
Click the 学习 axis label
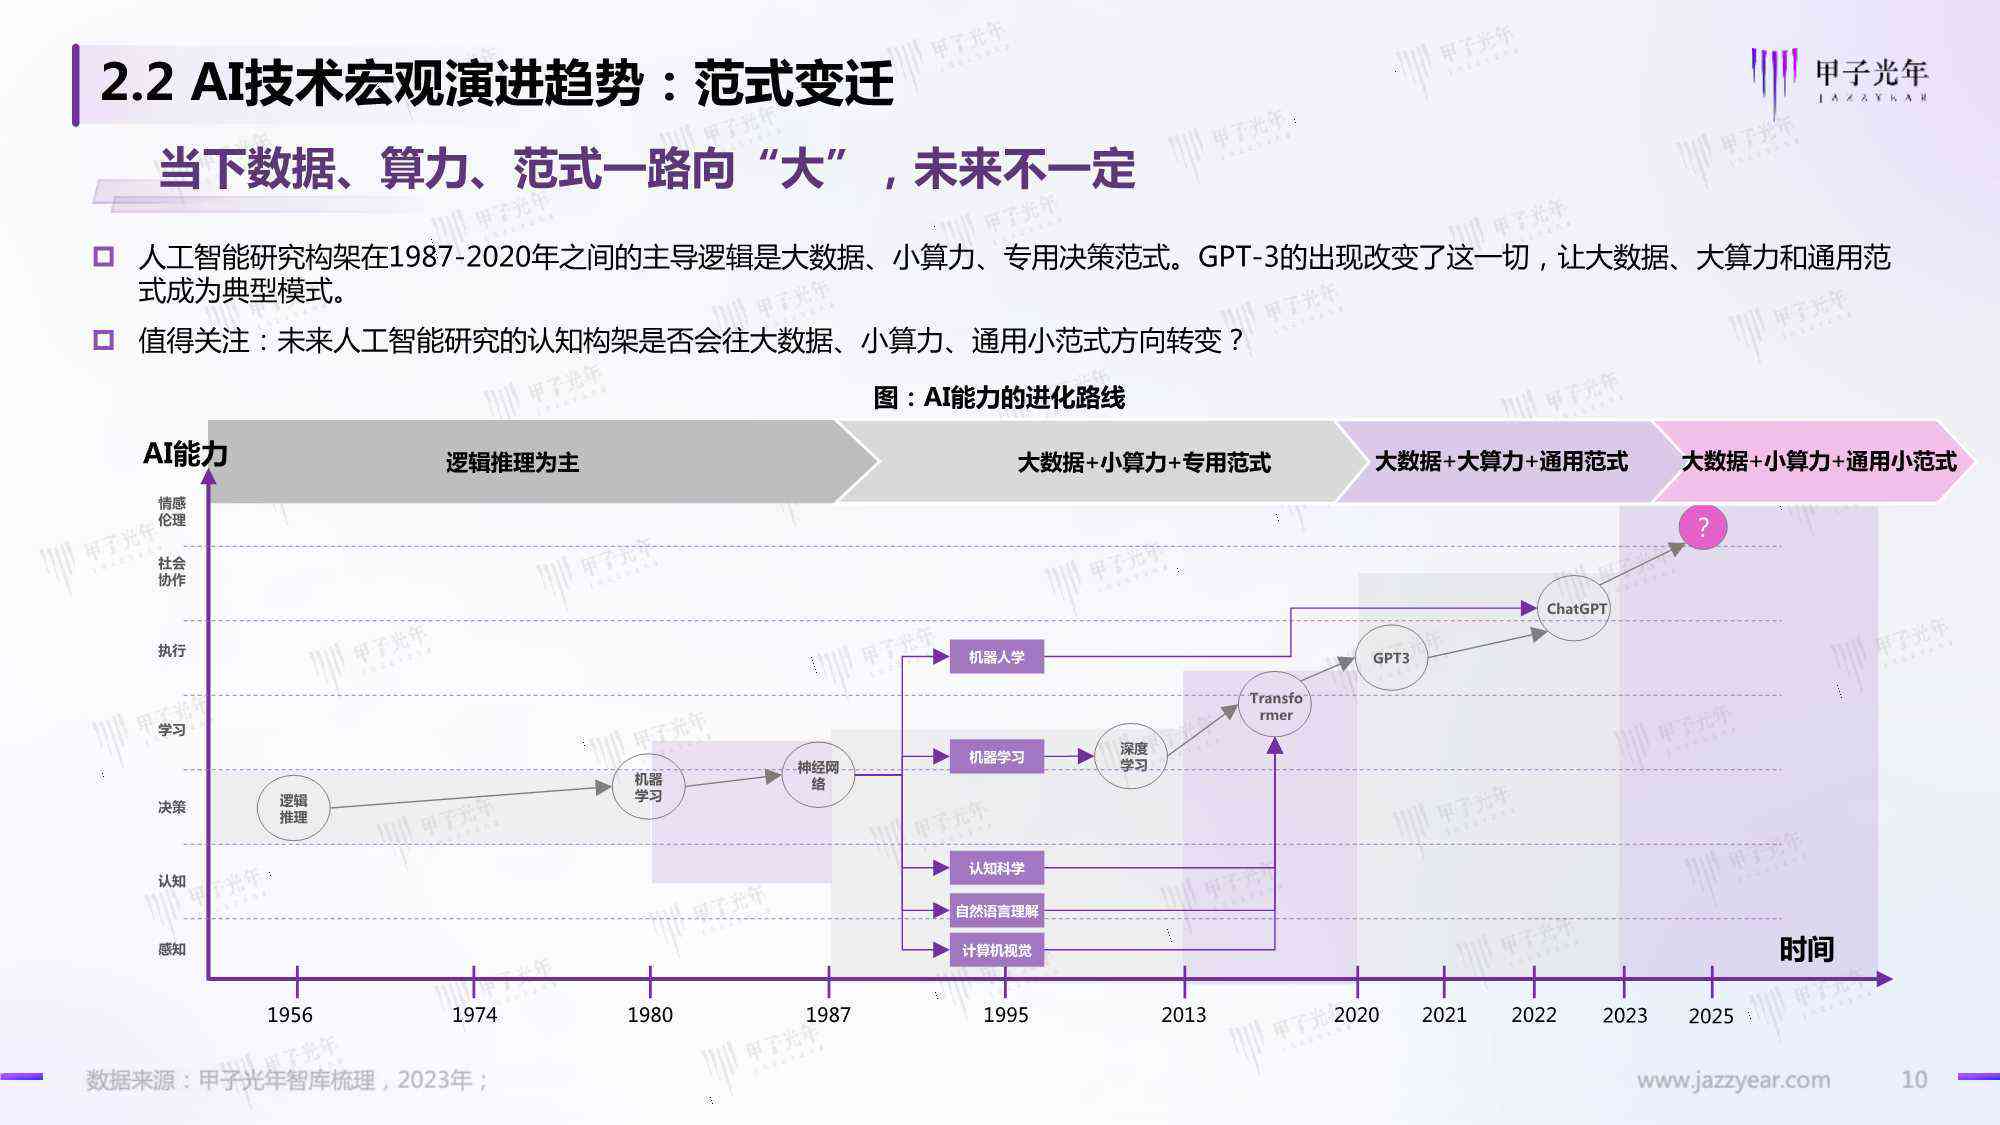click(172, 729)
